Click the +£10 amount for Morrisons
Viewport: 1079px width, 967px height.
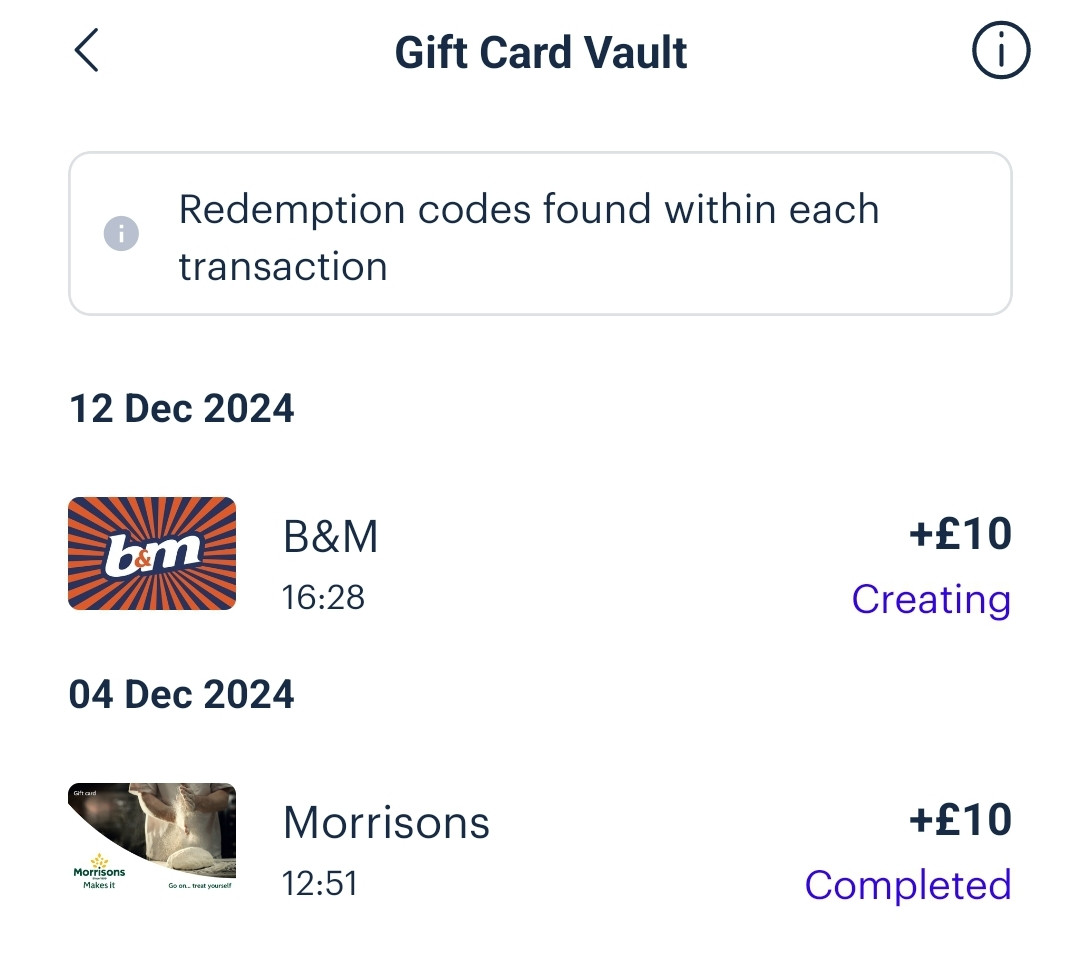point(960,820)
